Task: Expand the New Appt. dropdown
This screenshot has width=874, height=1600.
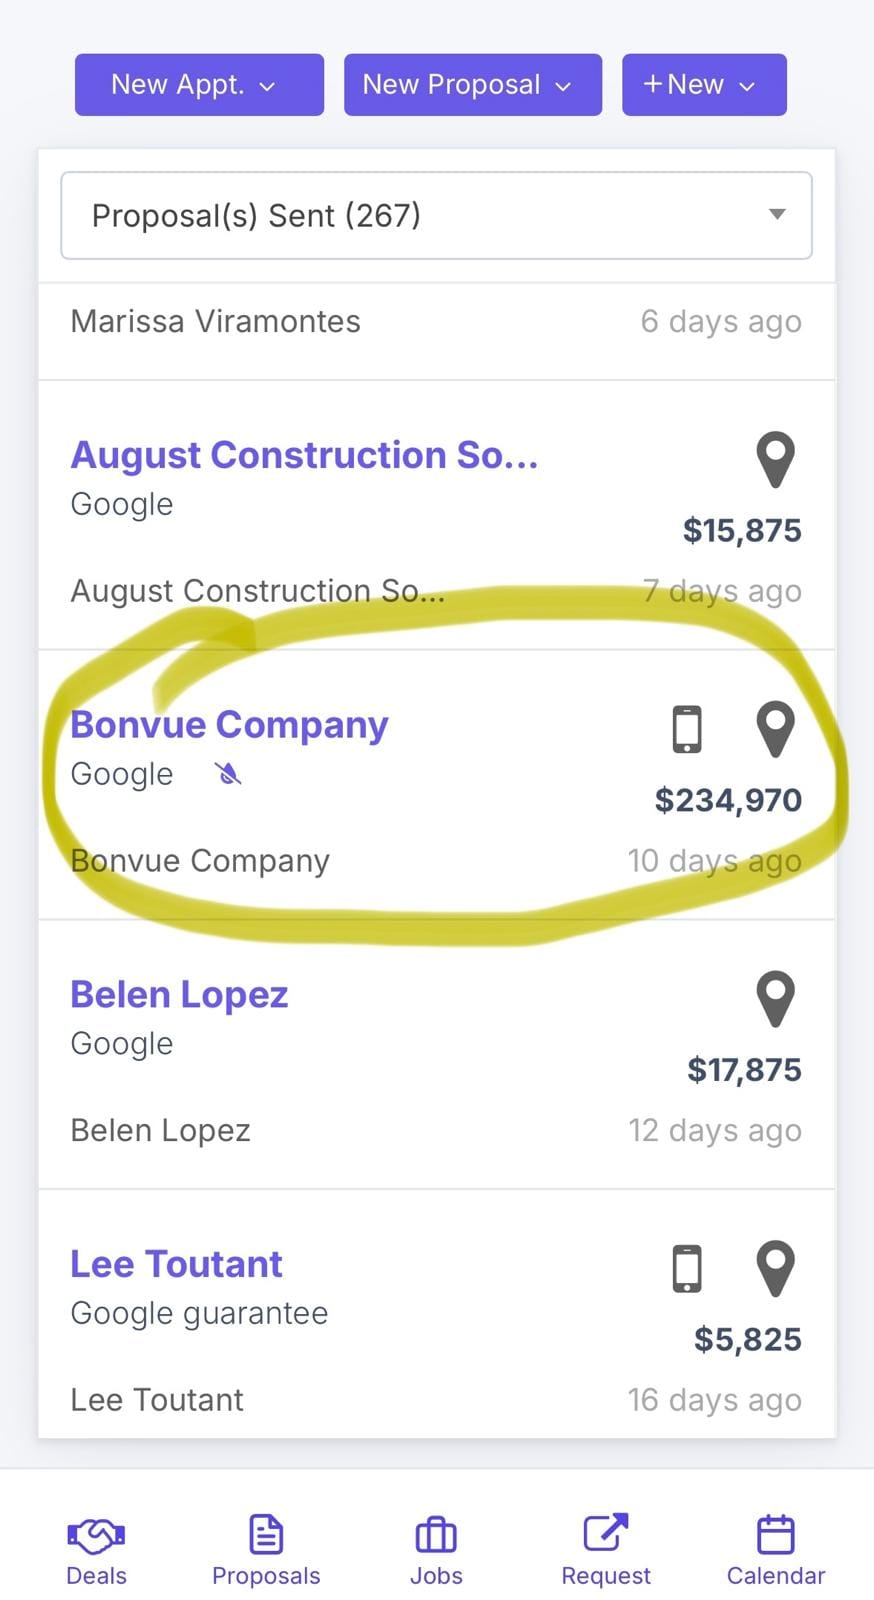Action: [x=199, y=85]
